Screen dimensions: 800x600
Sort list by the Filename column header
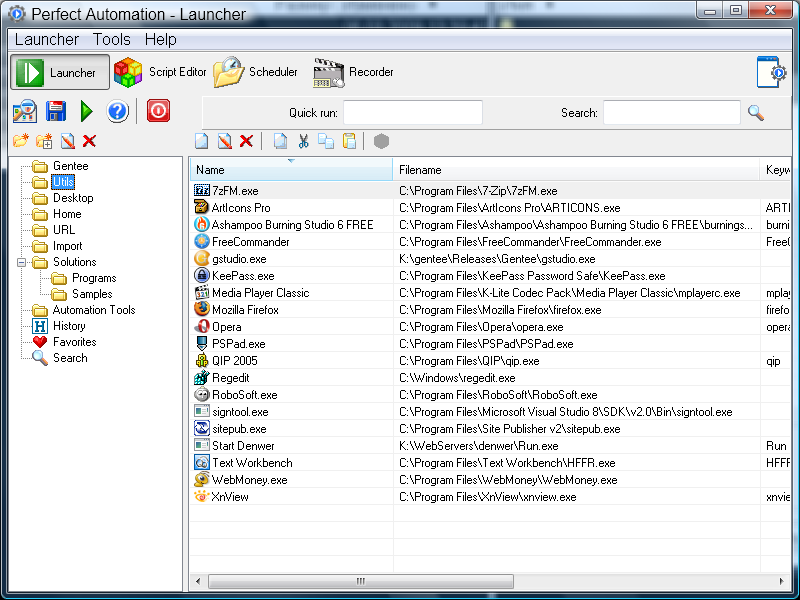point(576,170)
